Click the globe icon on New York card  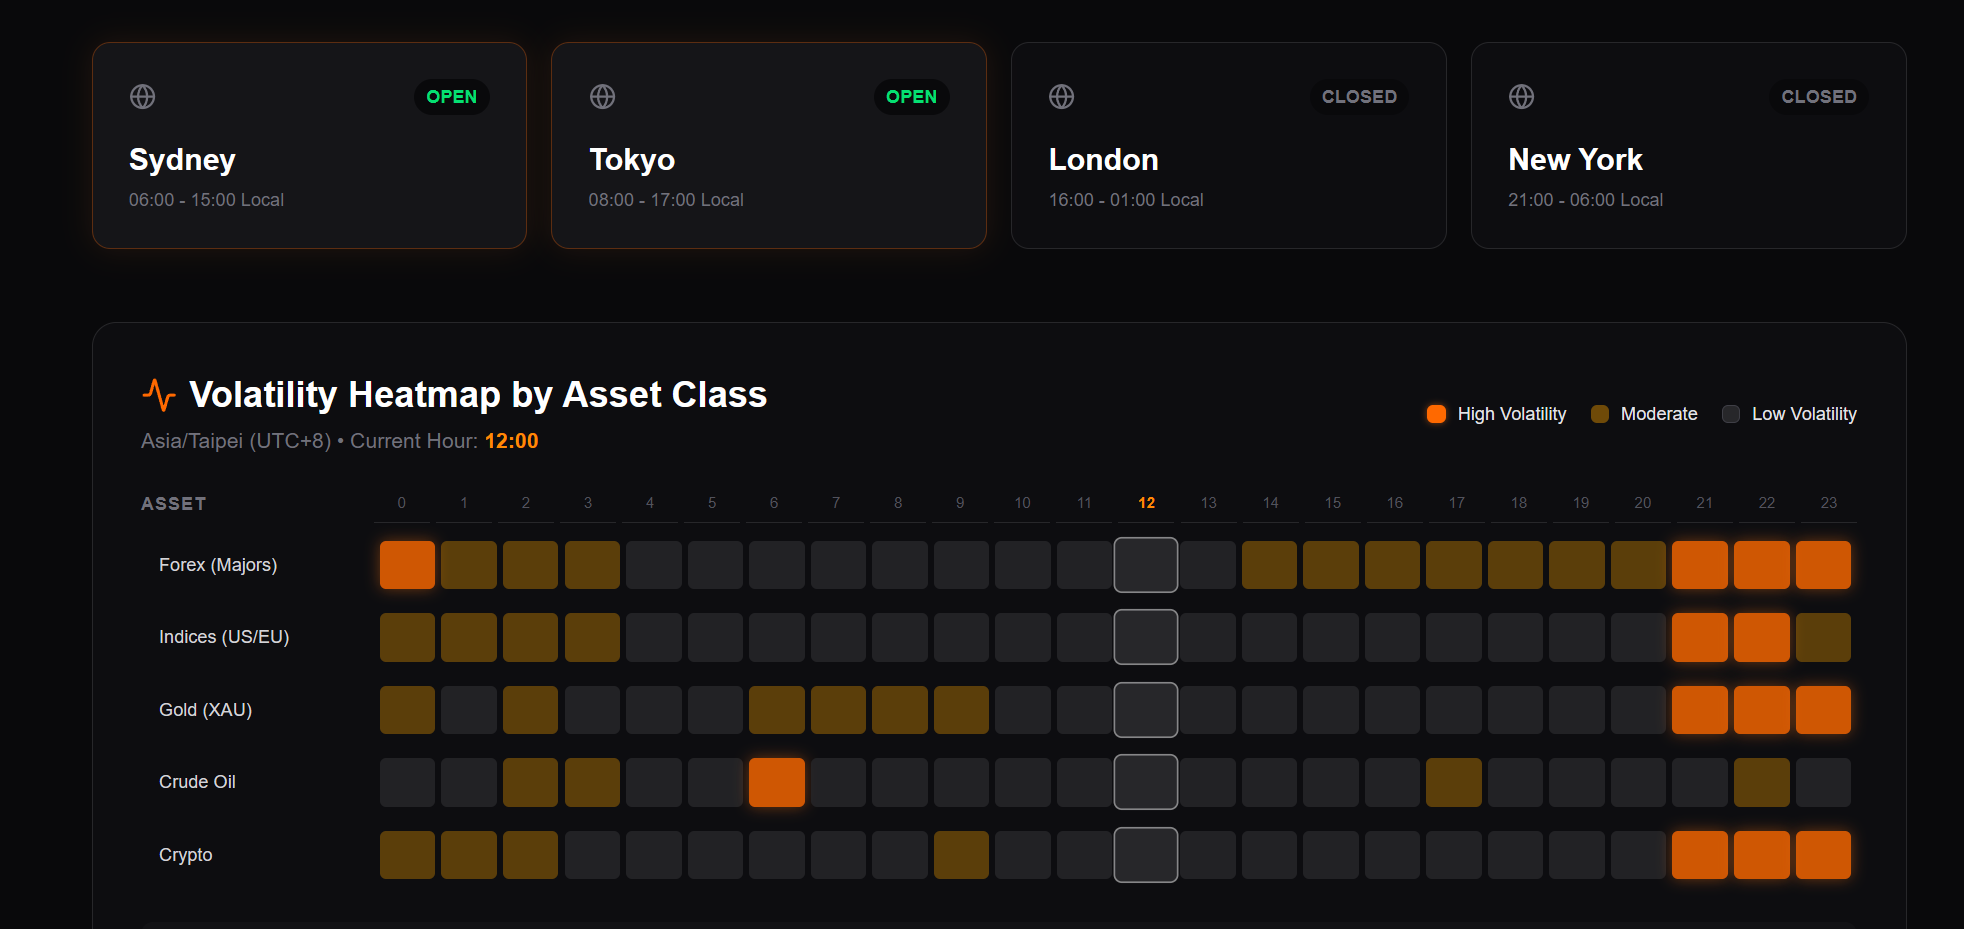[x=1521, y=97]
